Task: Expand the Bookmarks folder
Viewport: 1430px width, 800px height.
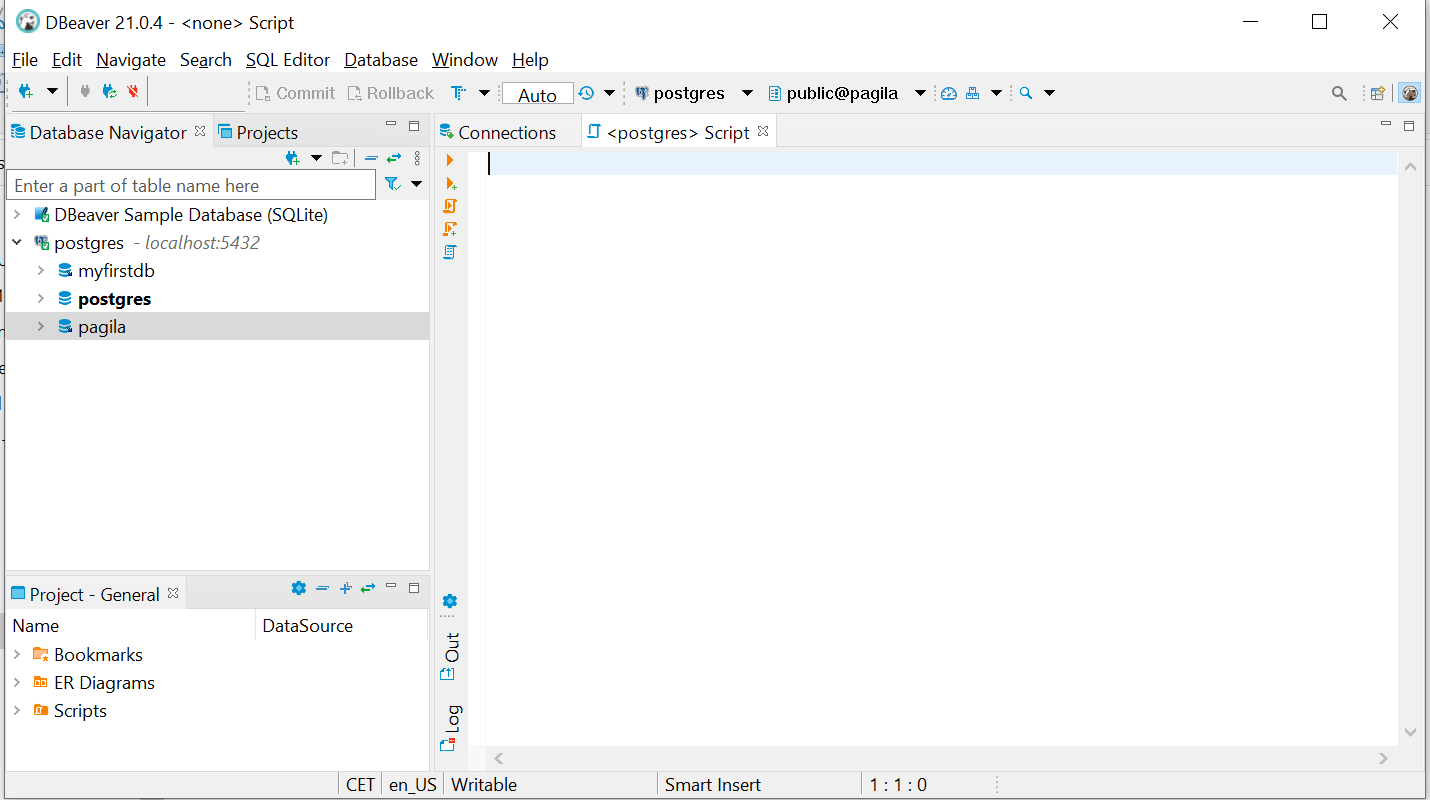Action: click(x=17, y=654)
